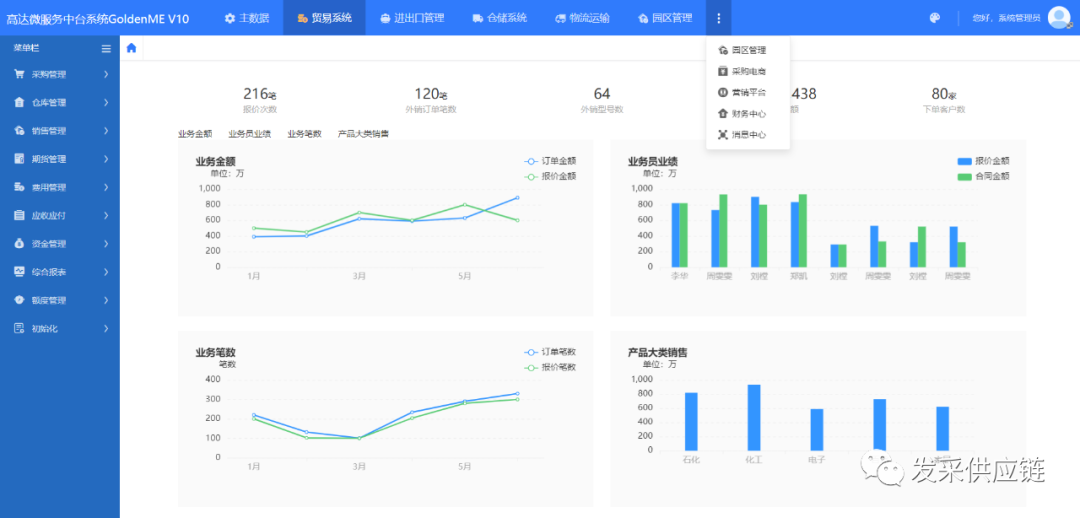Open the 进出口管理 top navigation tab
Screen dimensions: 1080x518
pos(412,19)
